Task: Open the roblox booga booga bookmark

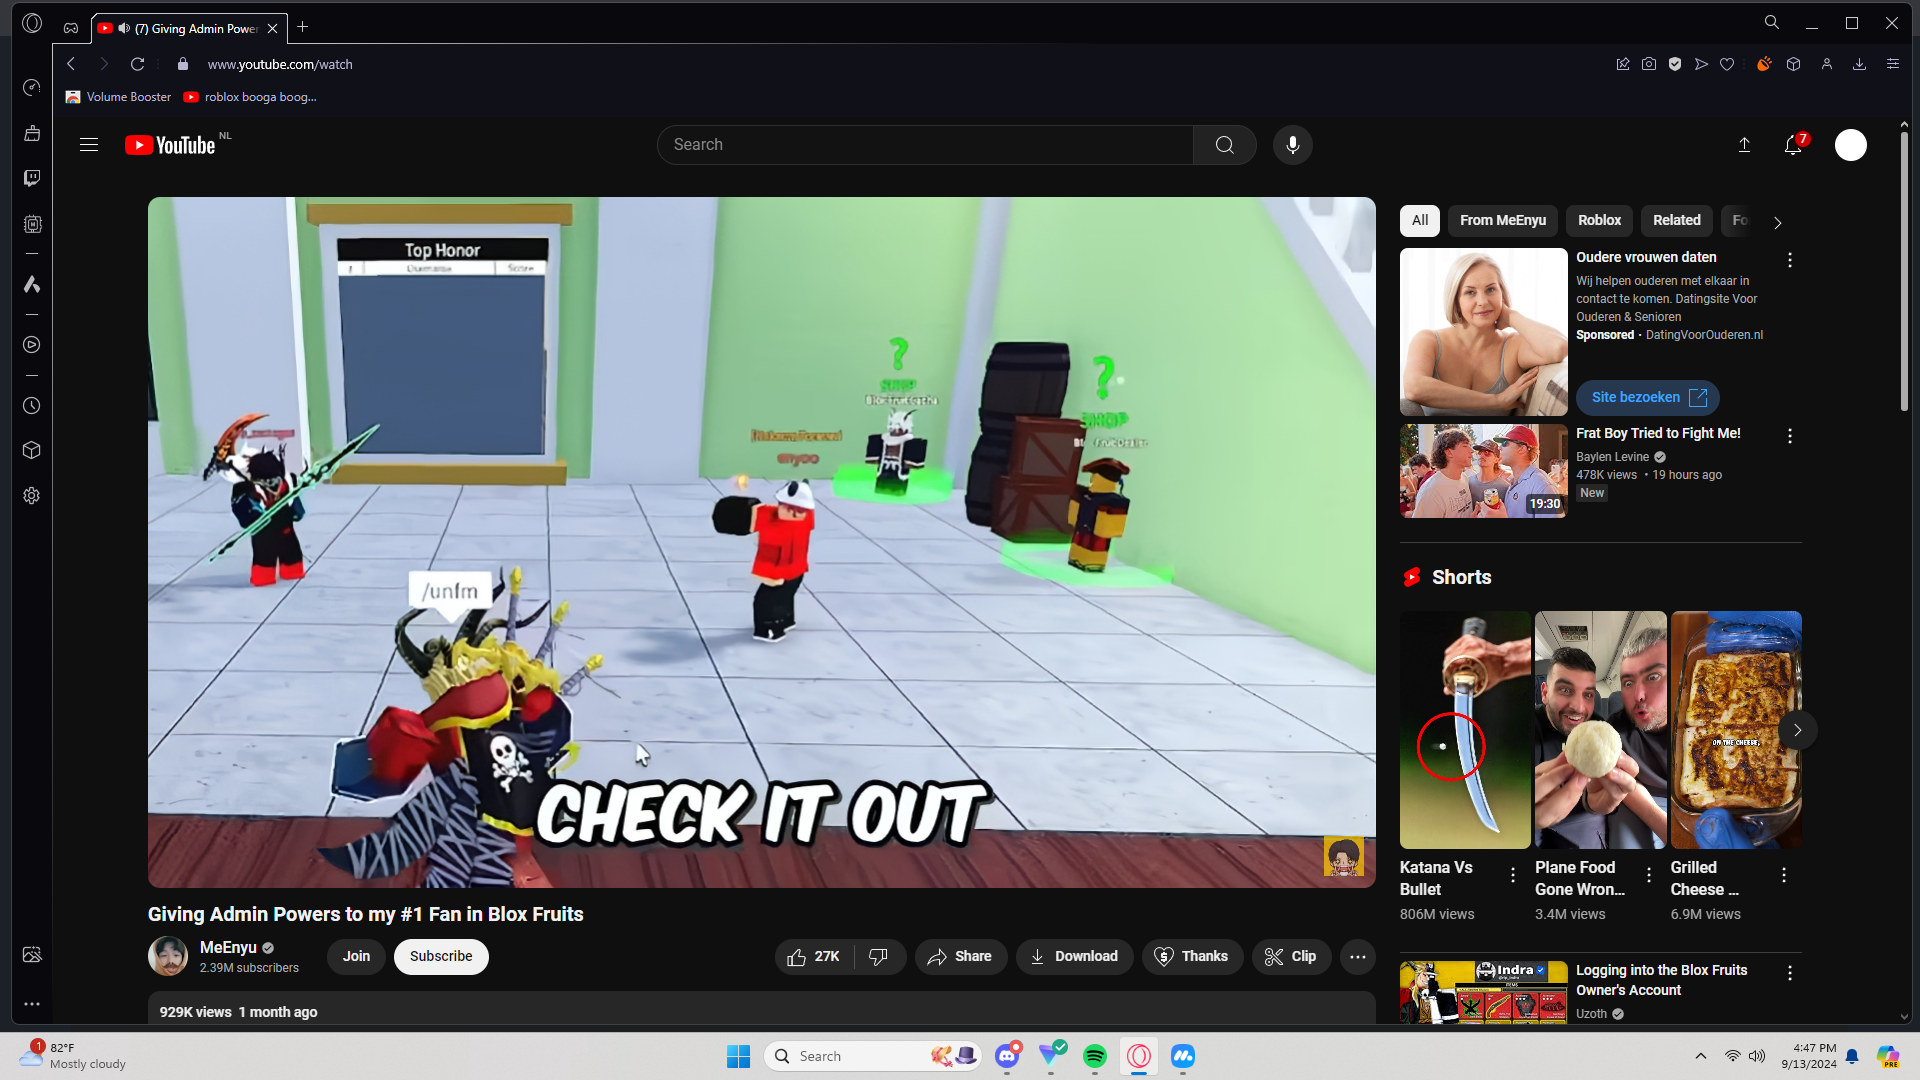Action: pos(250,97)
